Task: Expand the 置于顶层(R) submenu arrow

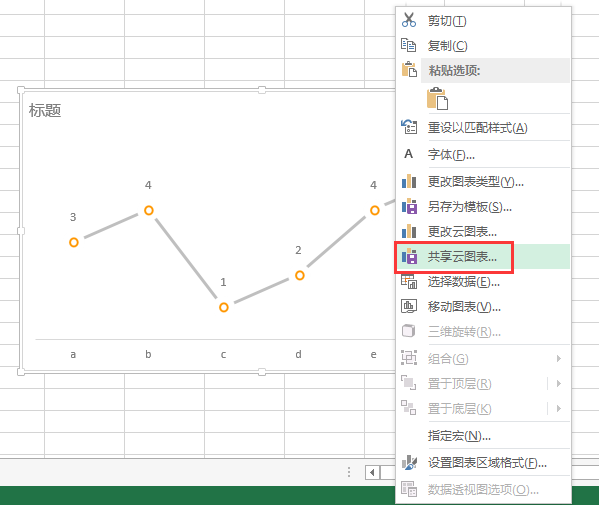Action: 559,383
